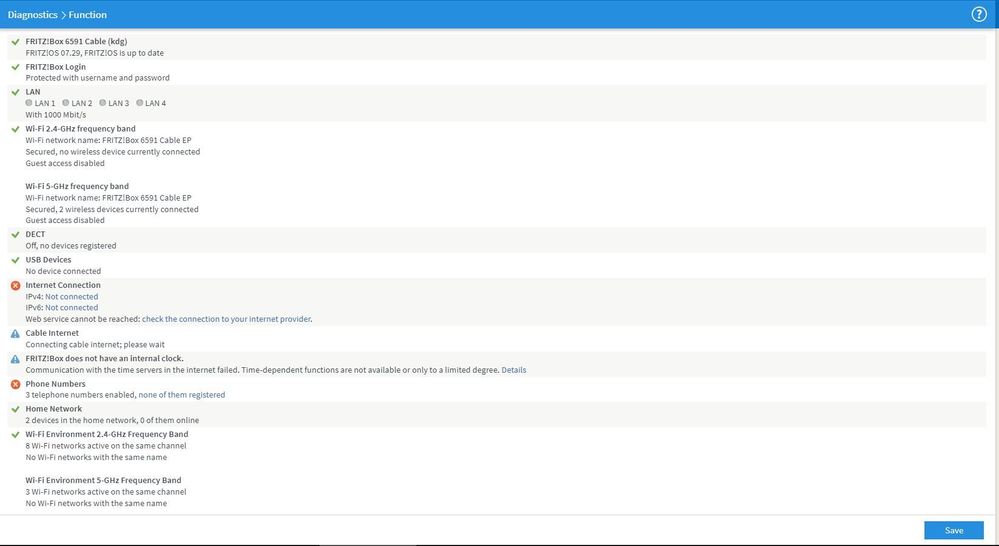Click the 'Internet Connection' heading
This screenshot has width=999, height=546.
pos(63,285)
